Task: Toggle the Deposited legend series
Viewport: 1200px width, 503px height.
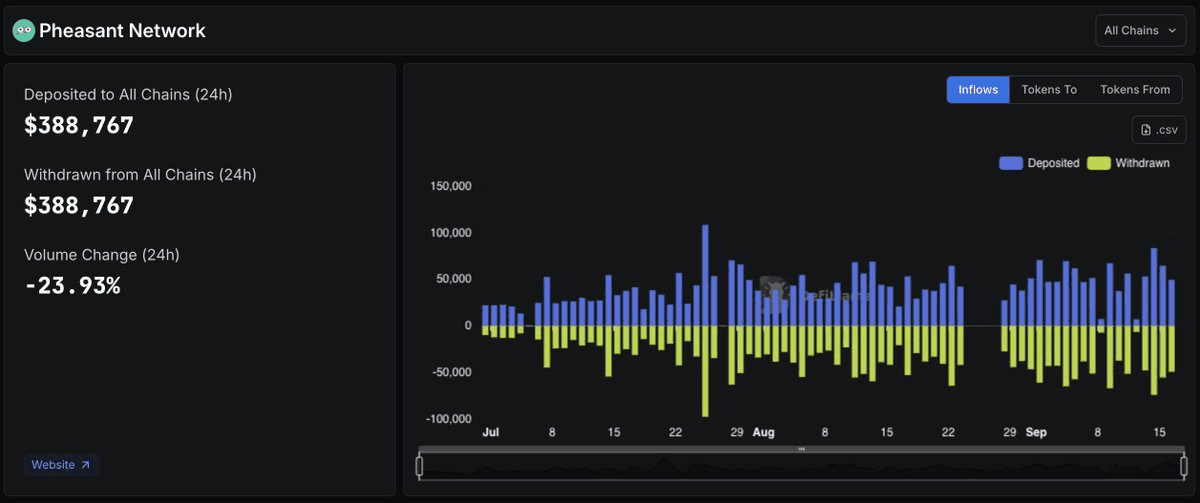Action: [x=1039, y=163]
